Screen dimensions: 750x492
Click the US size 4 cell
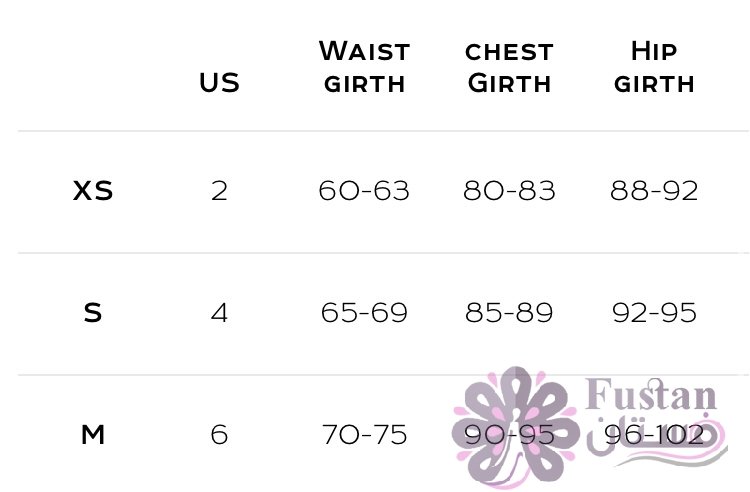pos(219,313)
